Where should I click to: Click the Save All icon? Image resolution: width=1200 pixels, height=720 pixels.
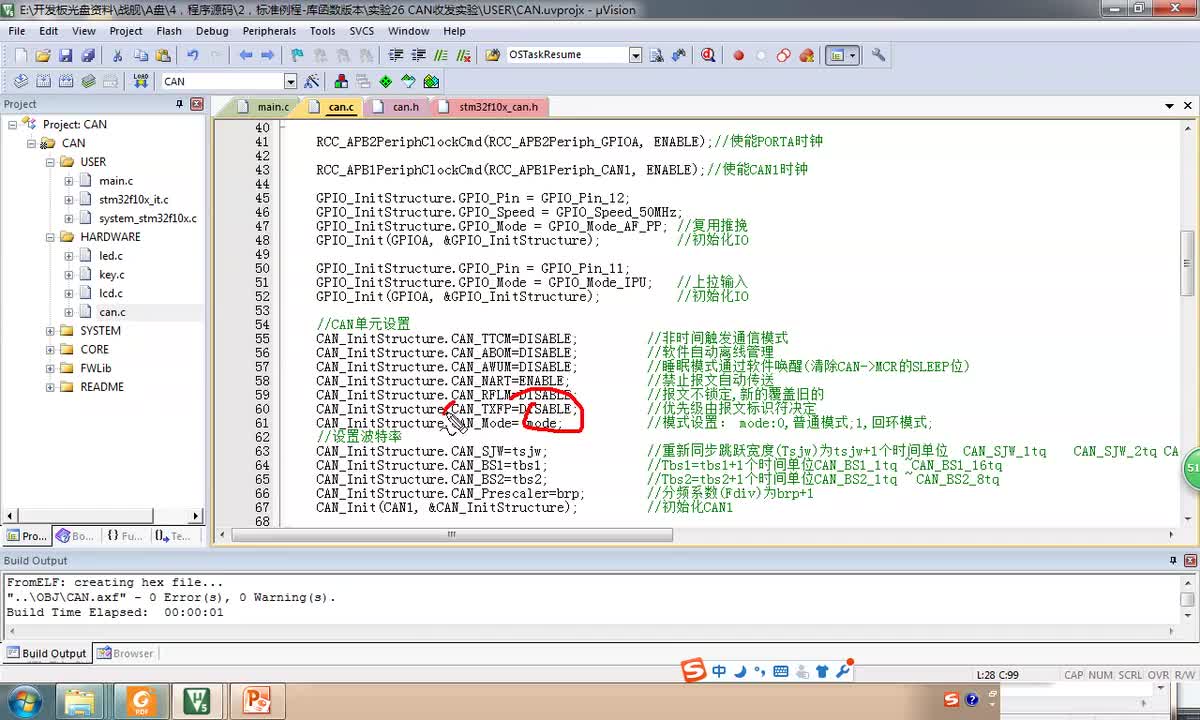tap(88, 55)
